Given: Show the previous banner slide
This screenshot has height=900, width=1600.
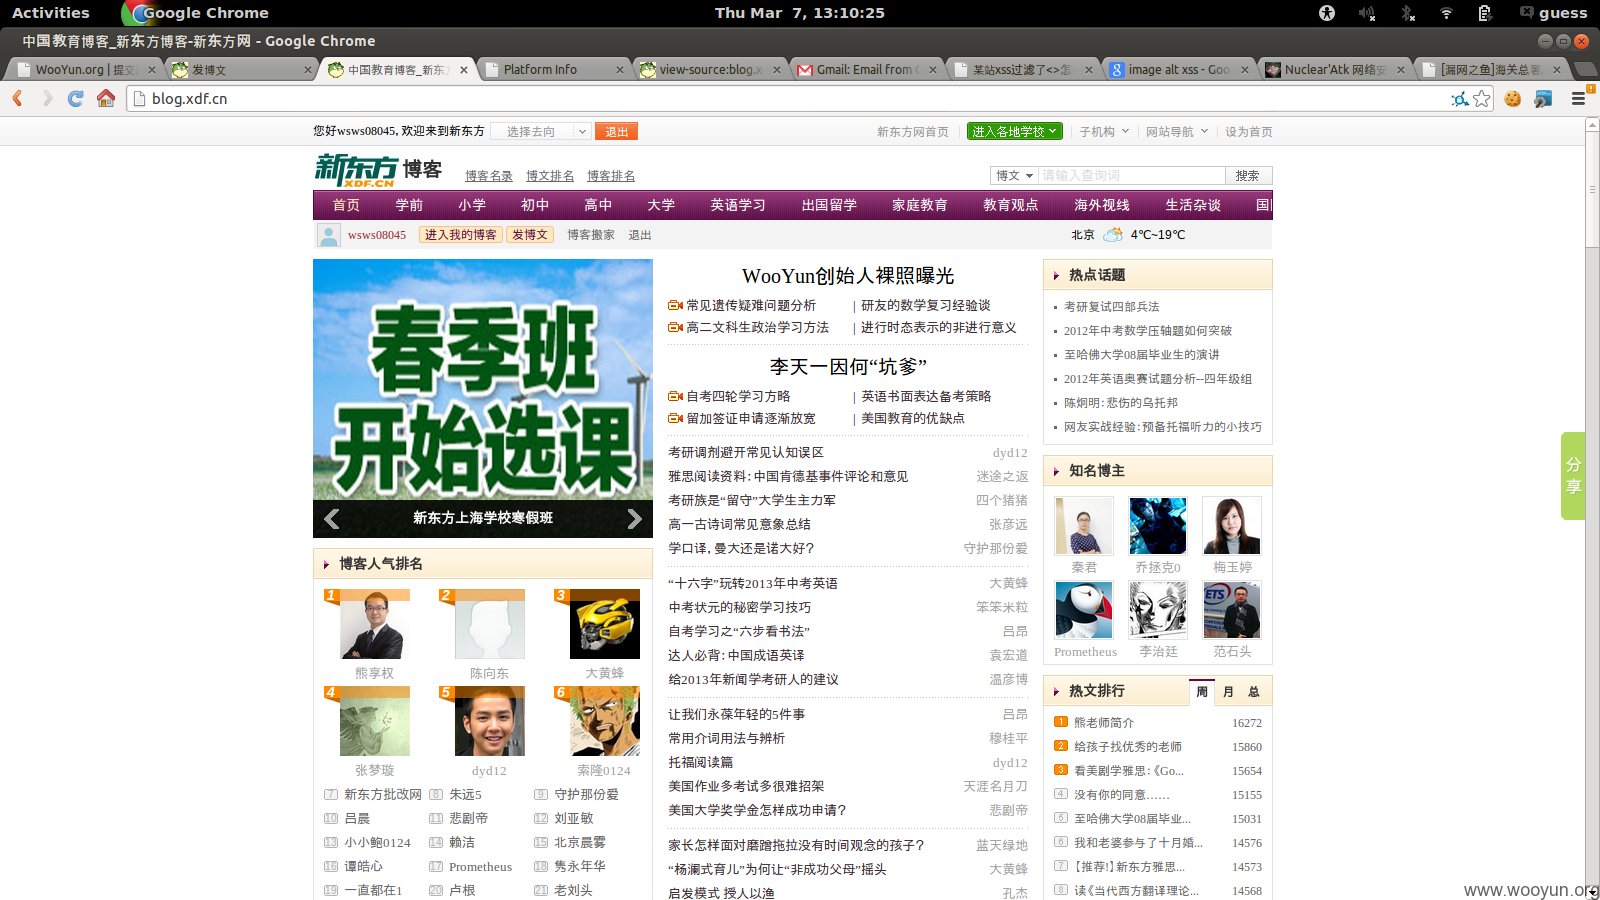Looking at the screenshot, I should click(332, 519).
